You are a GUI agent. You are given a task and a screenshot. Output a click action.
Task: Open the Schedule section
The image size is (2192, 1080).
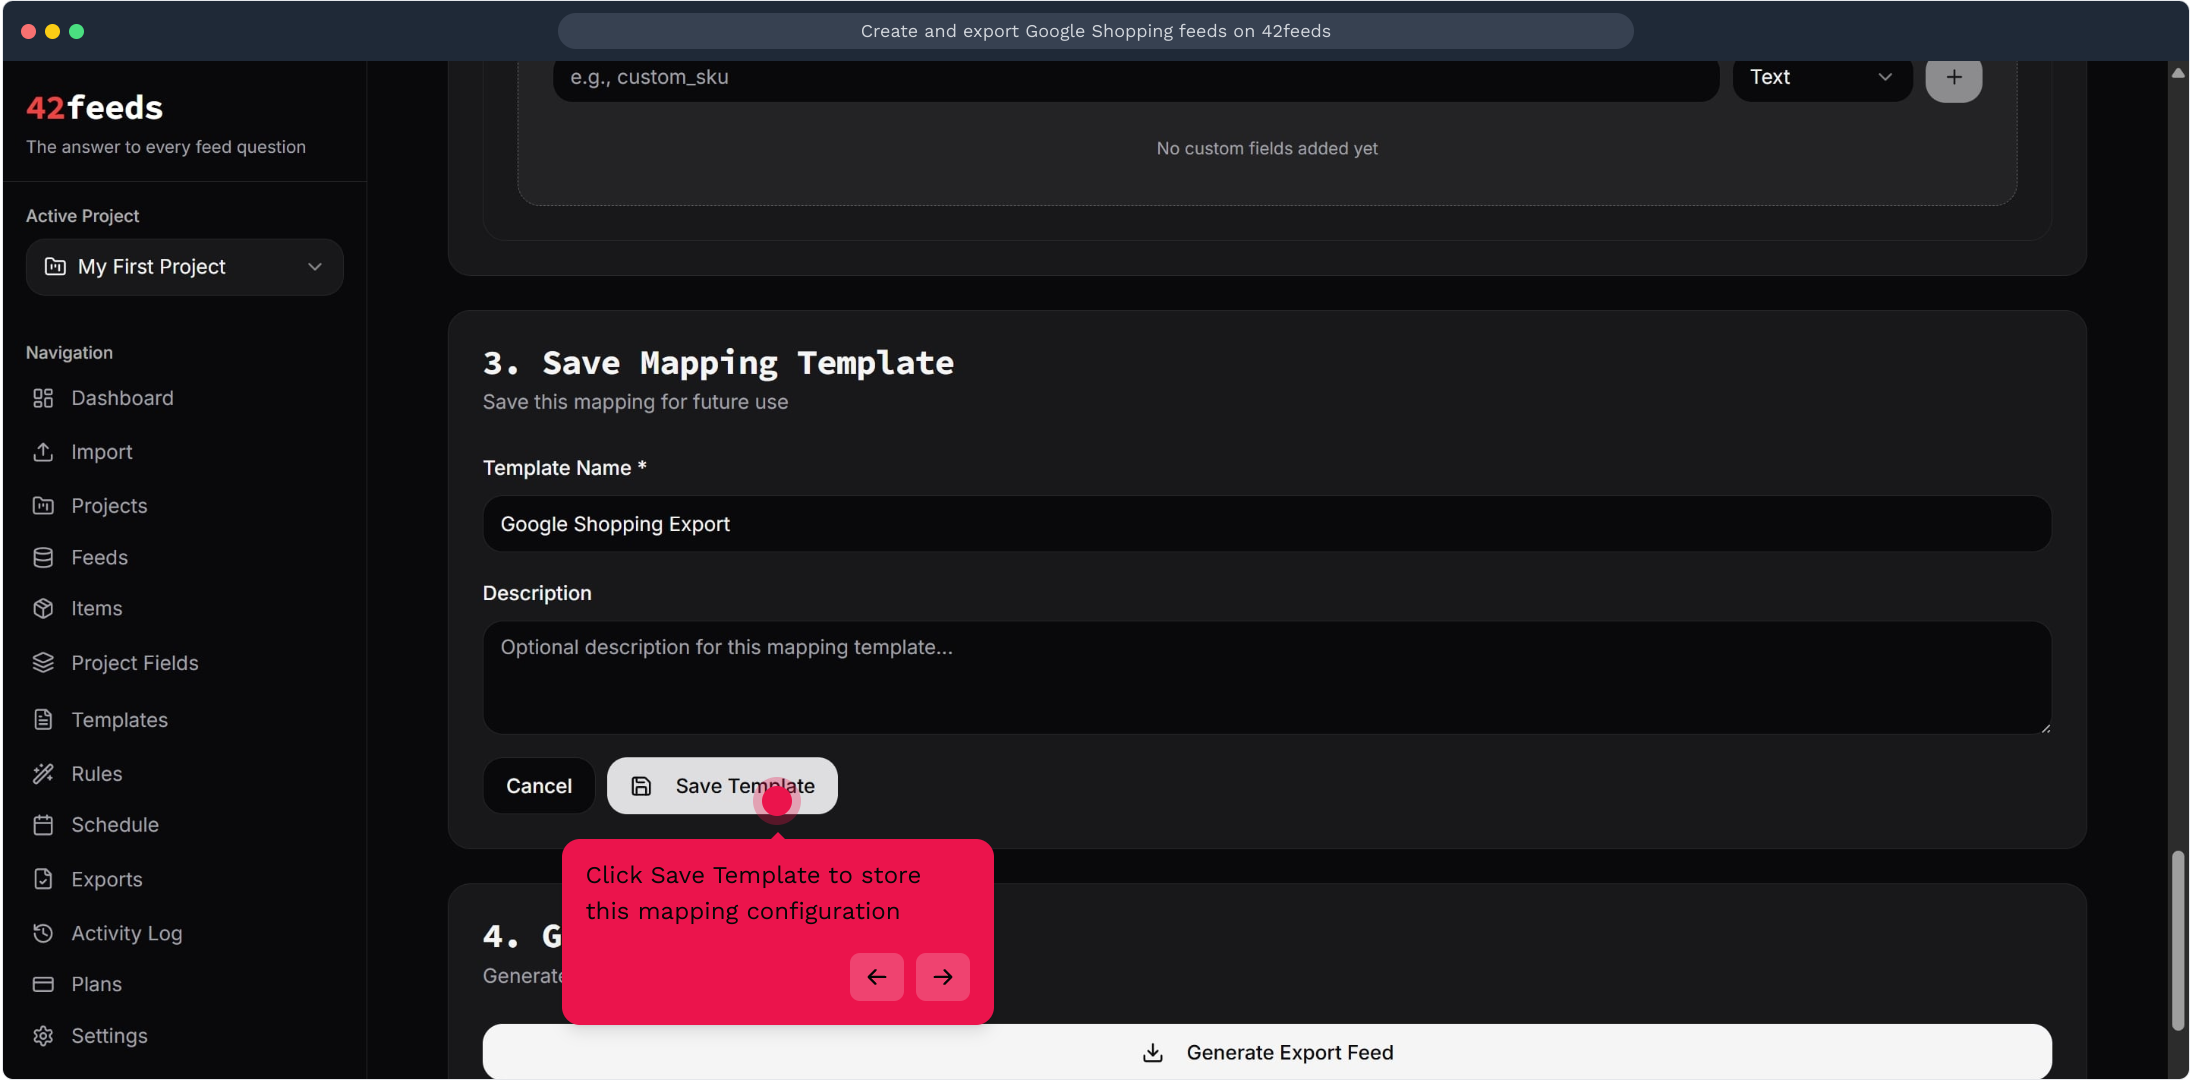pyautogui.click(x=115, y=825)
